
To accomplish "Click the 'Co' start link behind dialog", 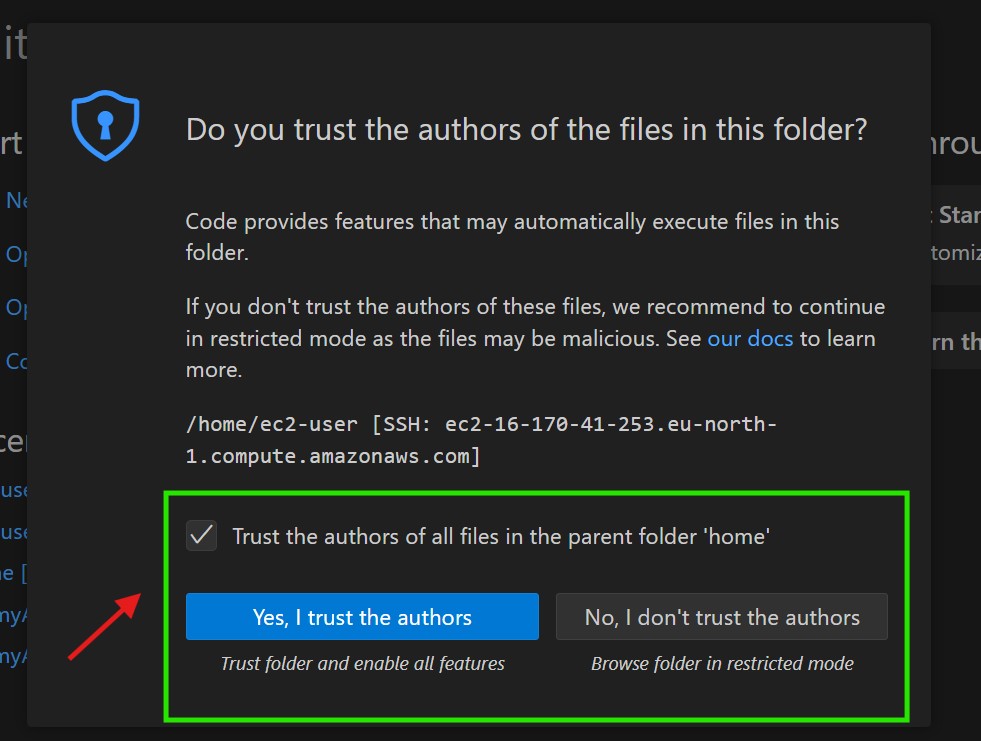I will (x=17, y=361).
